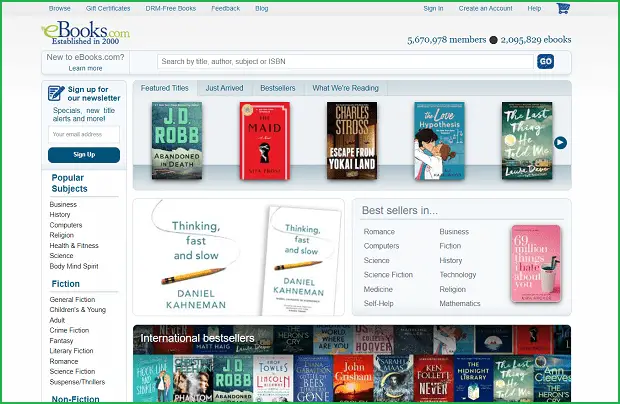Click the eBooks.com logo

point(85,33)
